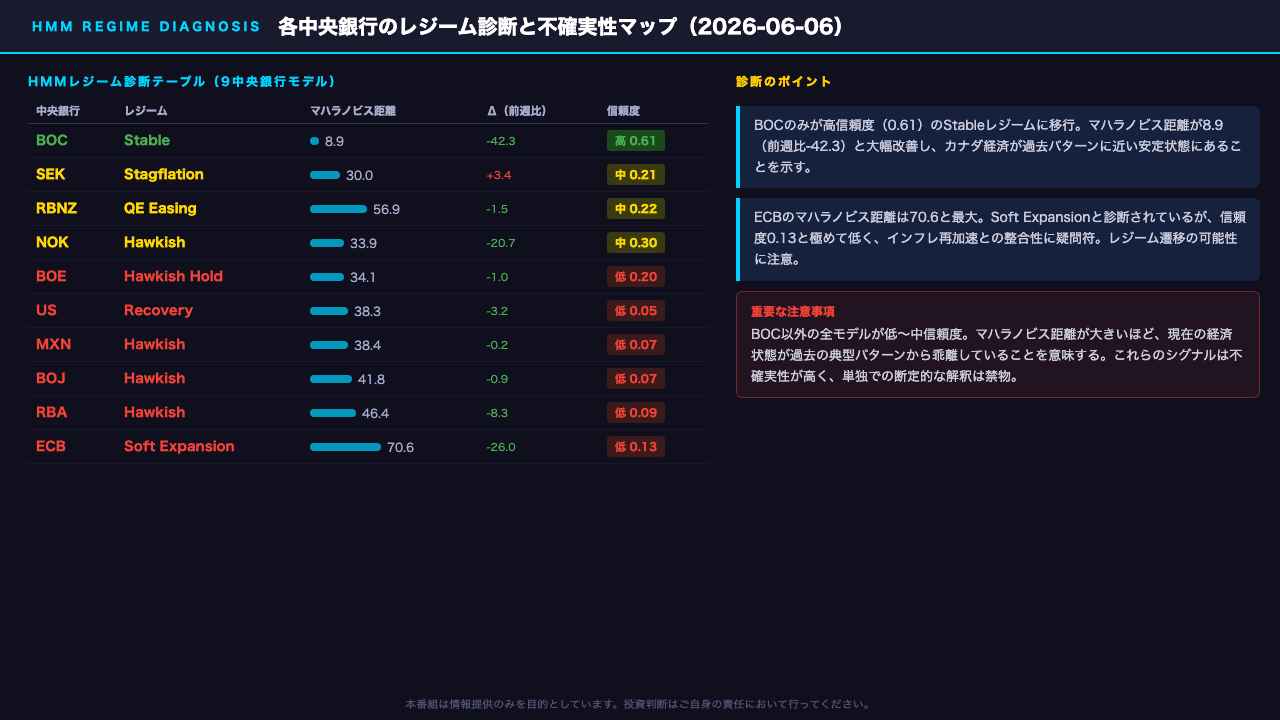Click the 低 0.20 confidence badge
Image resolution: width=1280 pixels, height=720 pixels.
[636, 277]
